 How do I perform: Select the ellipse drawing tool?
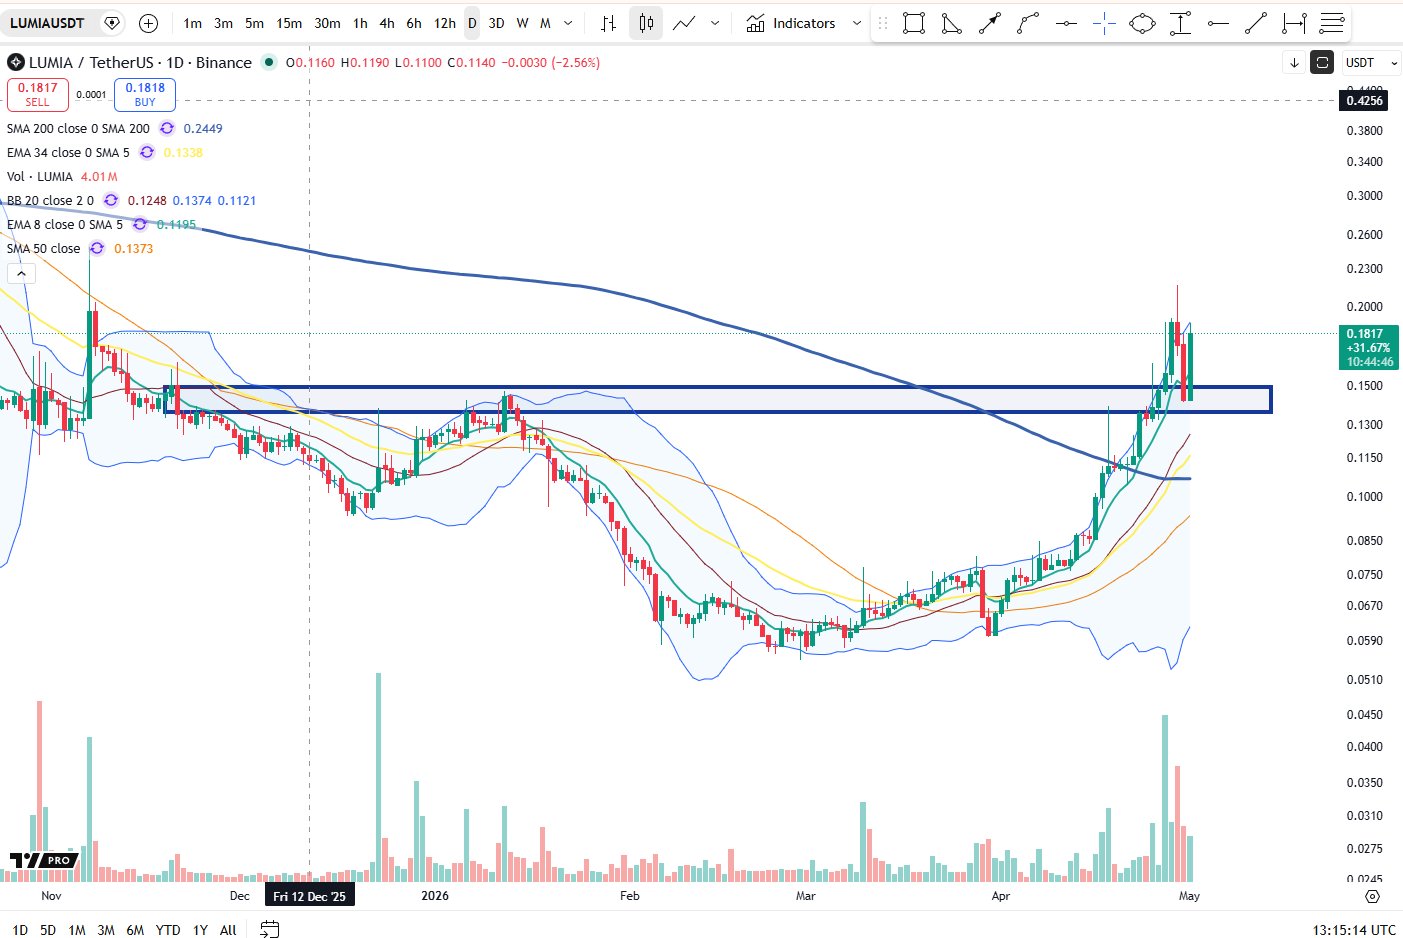coord(1142,23)
